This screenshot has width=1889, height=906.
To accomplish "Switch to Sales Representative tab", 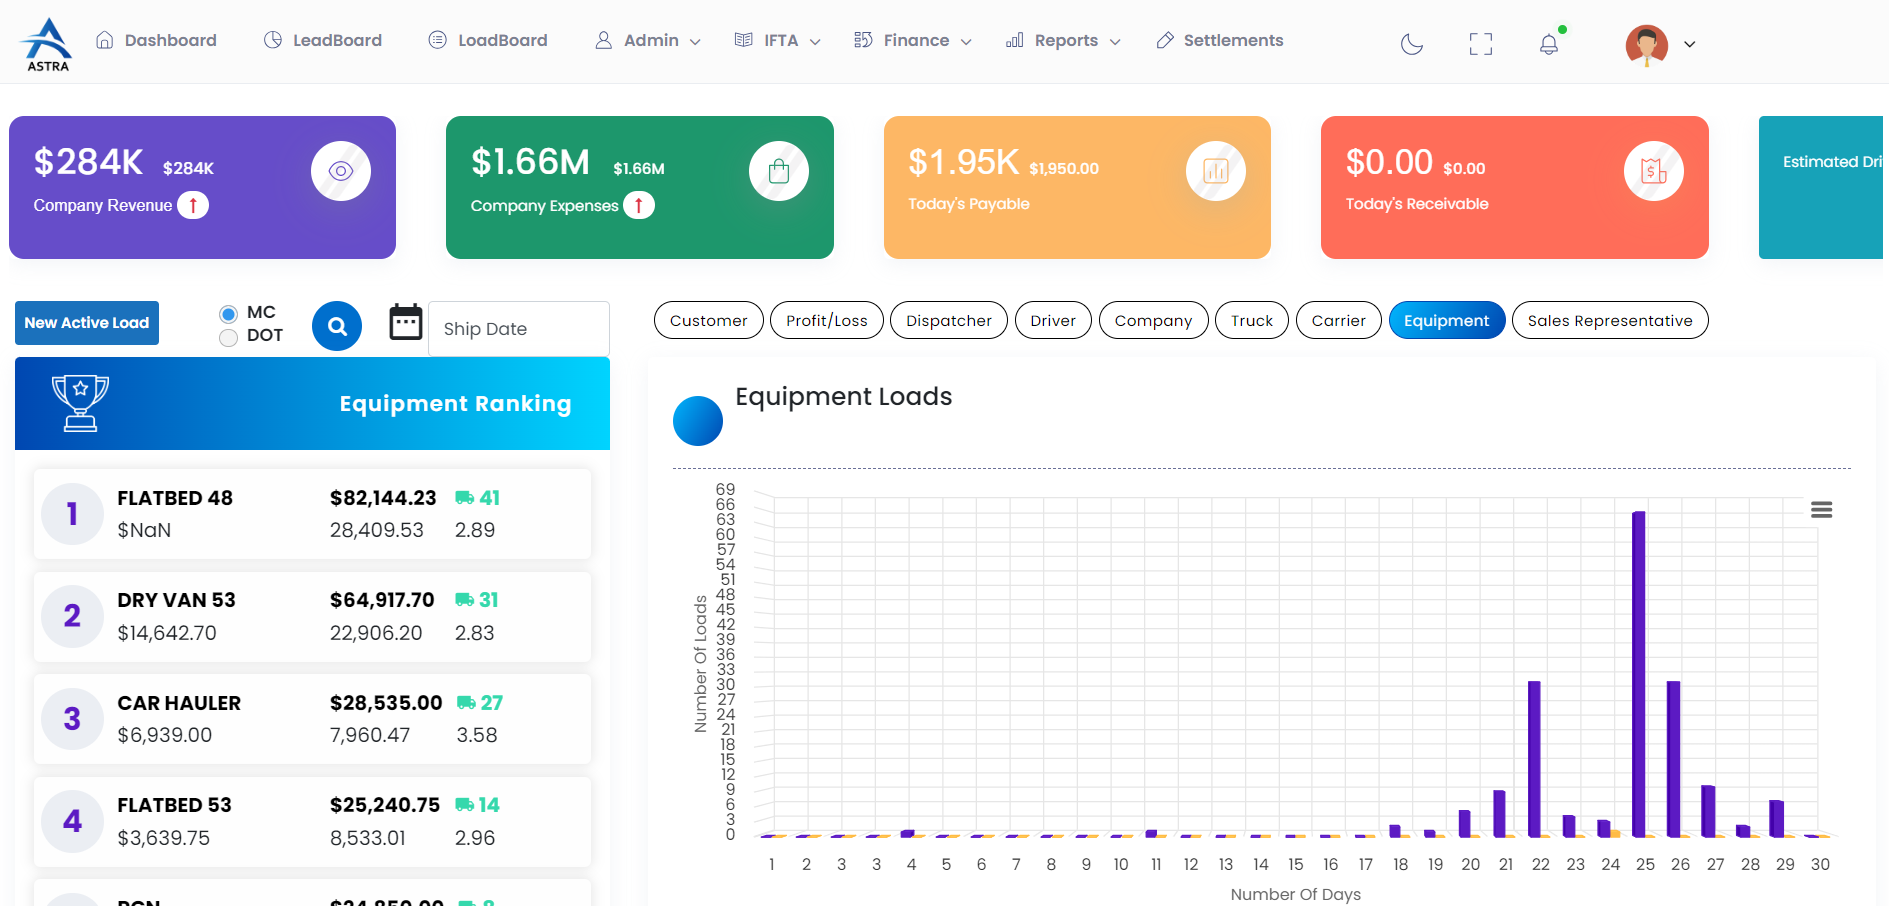I will click(1610, 320).
